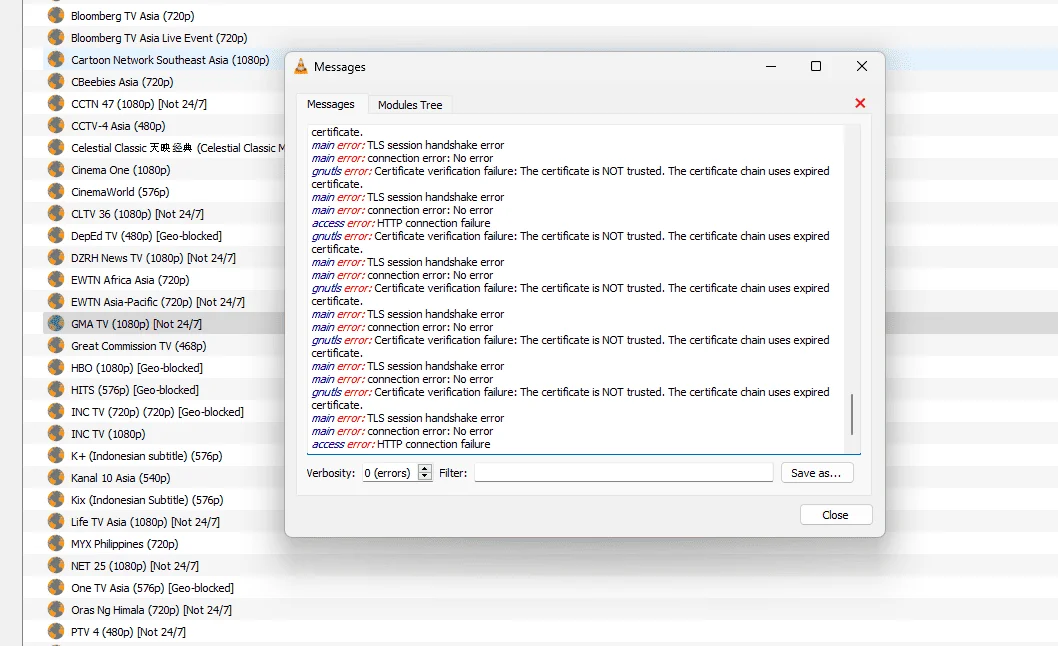The height and width of the screenshot is (646, 1058).
Task: Click the globe icon beside HBO (1080p)
Action: pyautogui.click(x=56, y=367)
